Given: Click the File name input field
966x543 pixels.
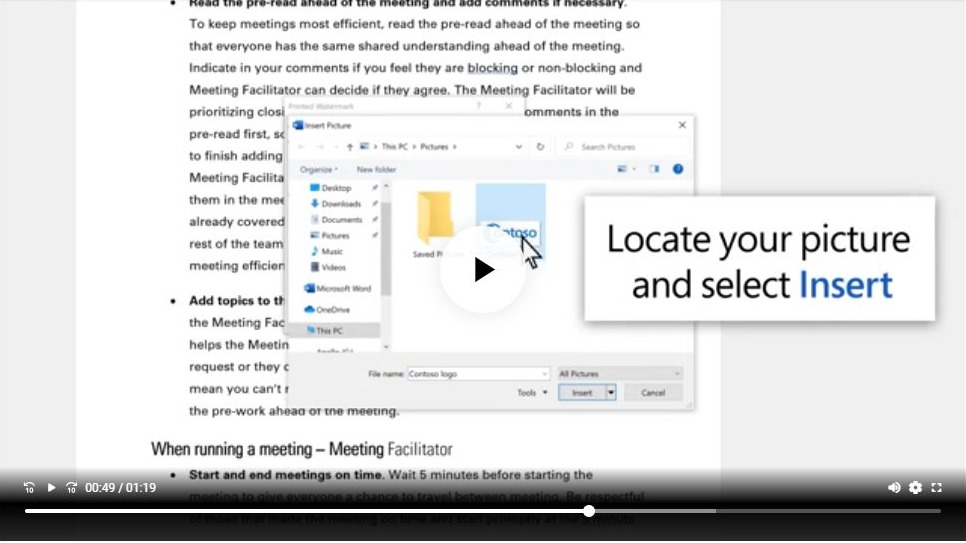Looking at the screenshot, I should click(x=478, y=374).
